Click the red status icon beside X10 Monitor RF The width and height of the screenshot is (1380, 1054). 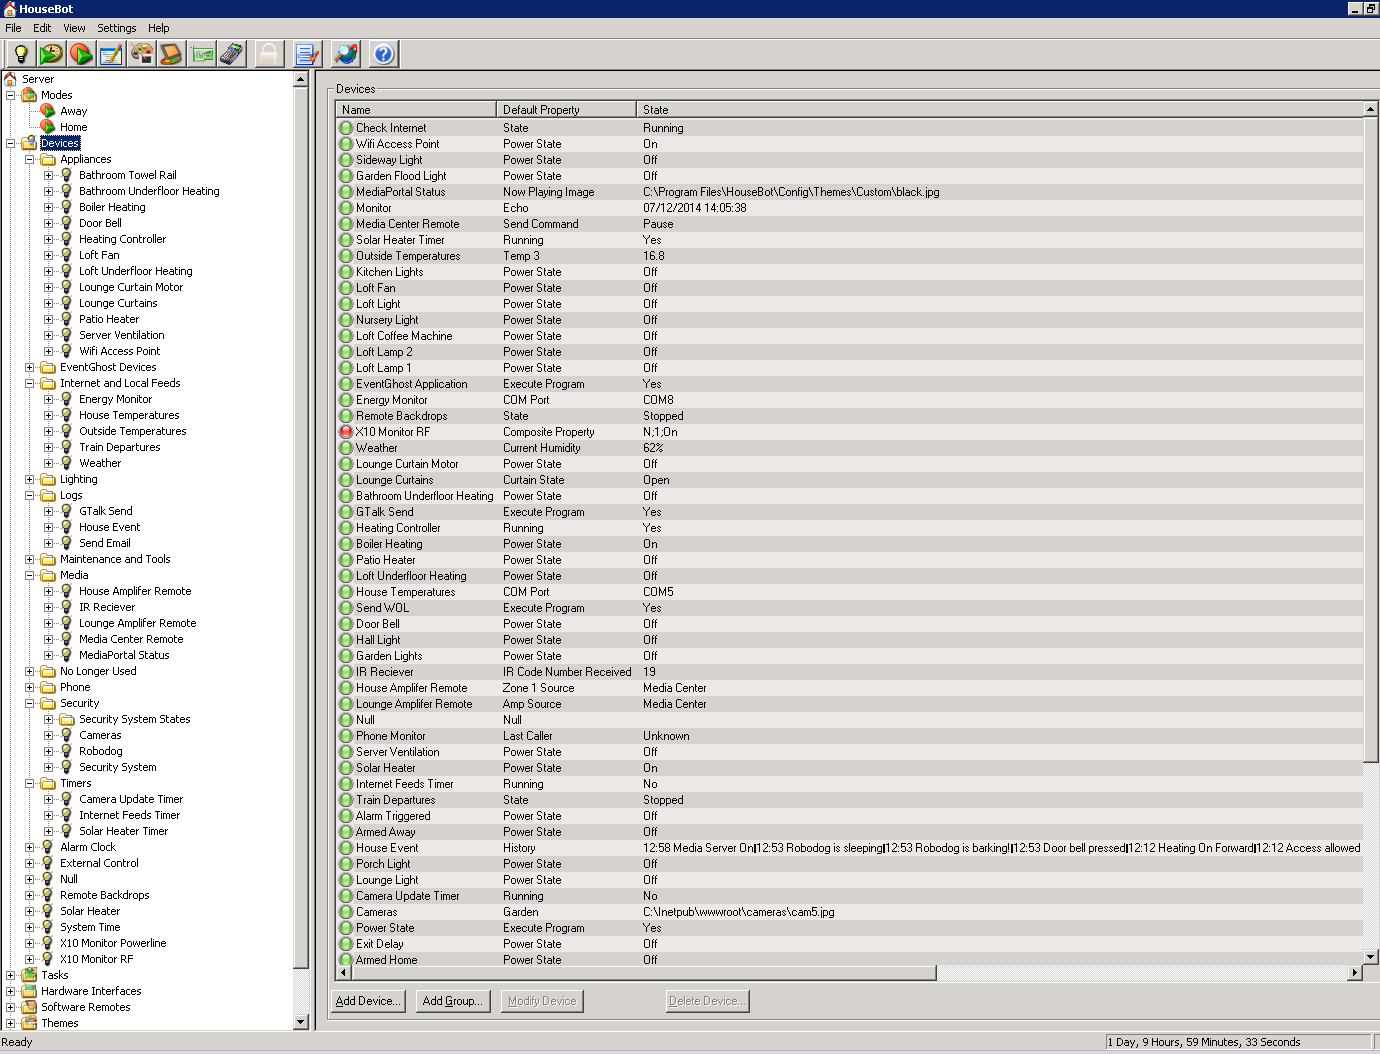click(346, 432)
